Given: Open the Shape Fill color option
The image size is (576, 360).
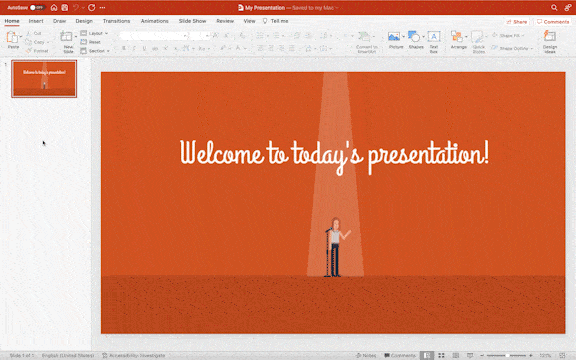Looking at the screenshot, I should 508,36.
